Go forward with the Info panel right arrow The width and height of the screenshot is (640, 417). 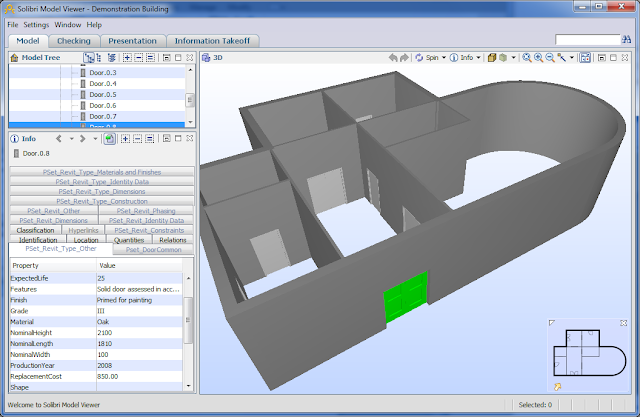(x=82, y=139)
